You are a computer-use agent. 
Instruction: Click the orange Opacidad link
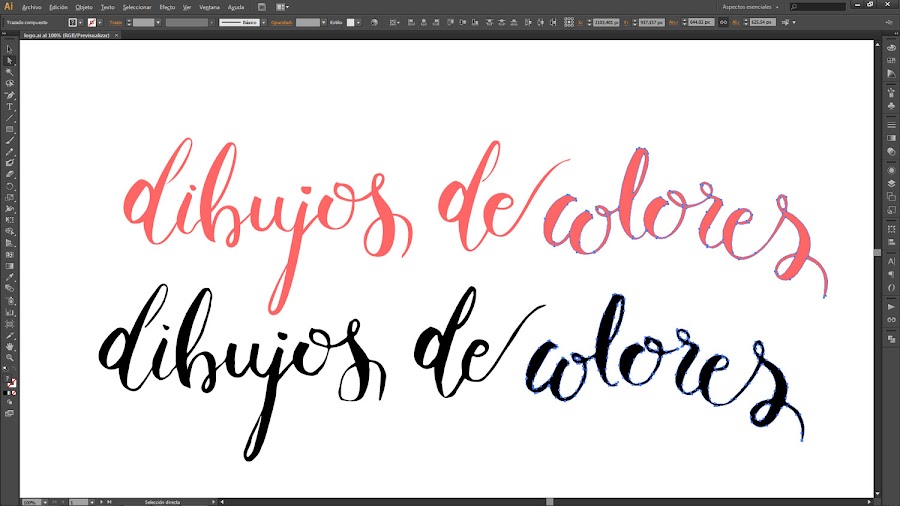click(x=282, y=22)
